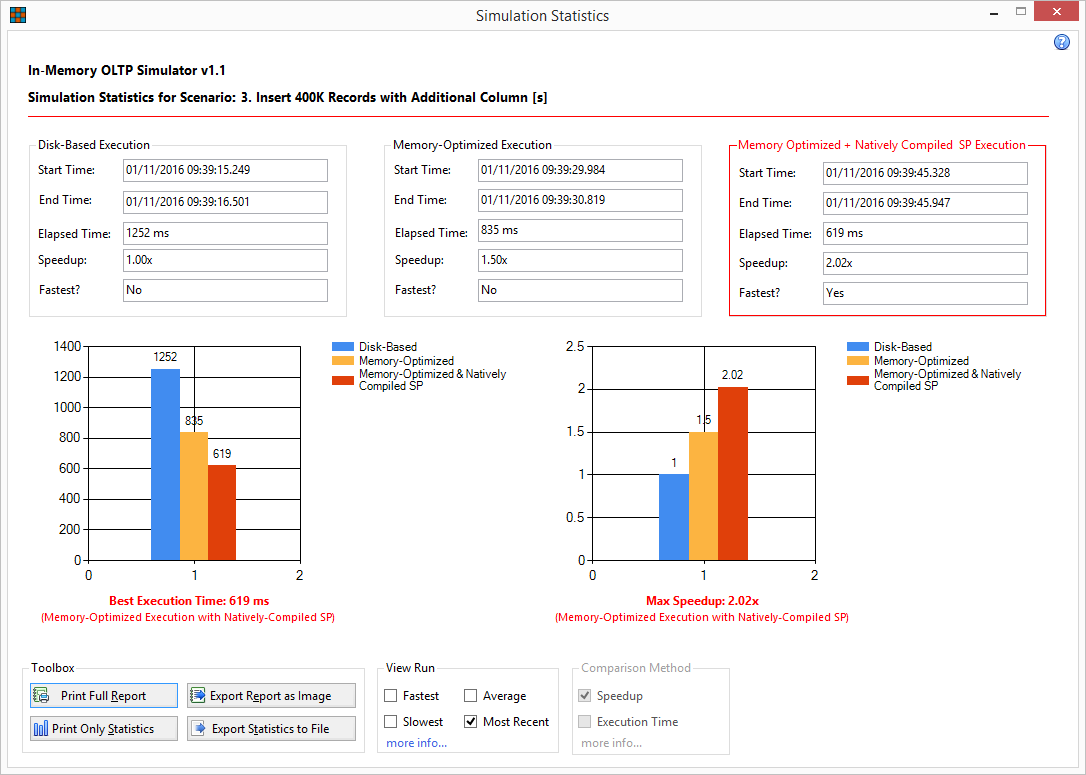The height and width of the screenshot is (775, 1086).
Task: Click the Natively Compiled Speedup 2.02x field
Action: click(925, 263)
